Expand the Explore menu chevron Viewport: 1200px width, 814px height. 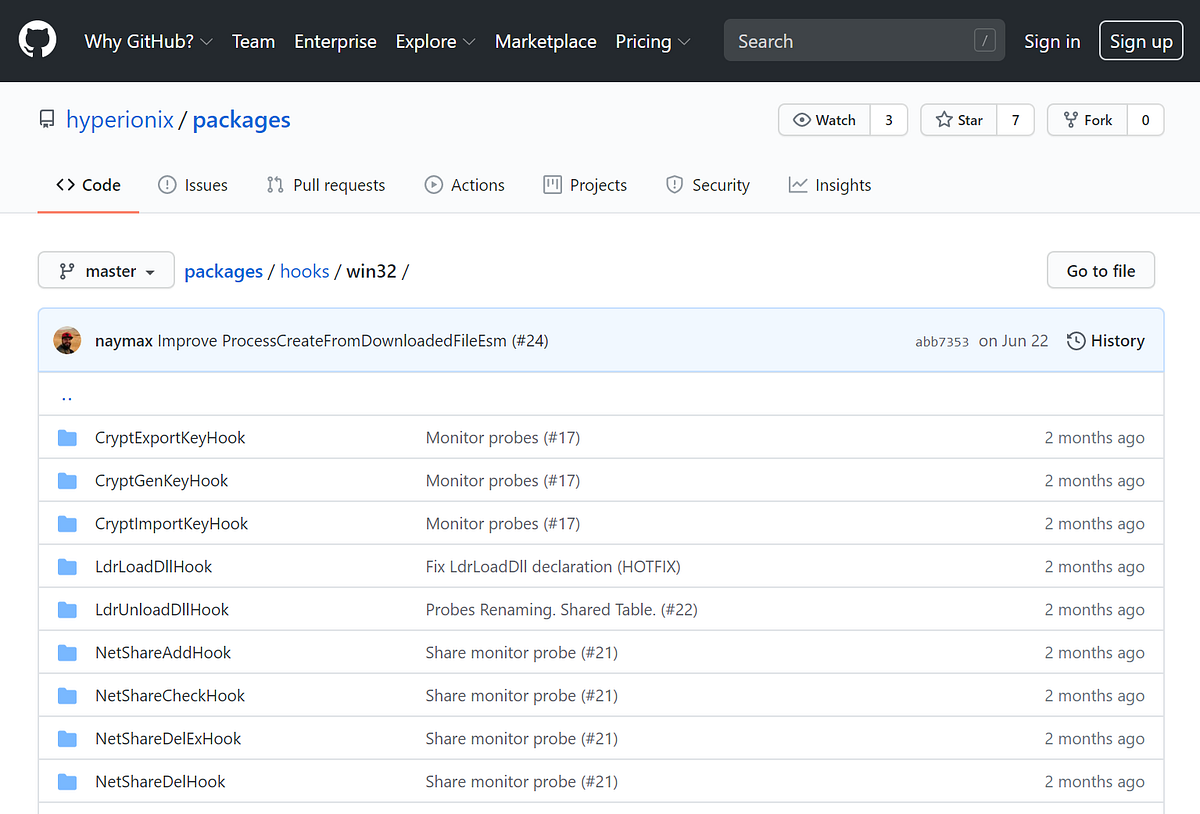(x=469, y=42)
